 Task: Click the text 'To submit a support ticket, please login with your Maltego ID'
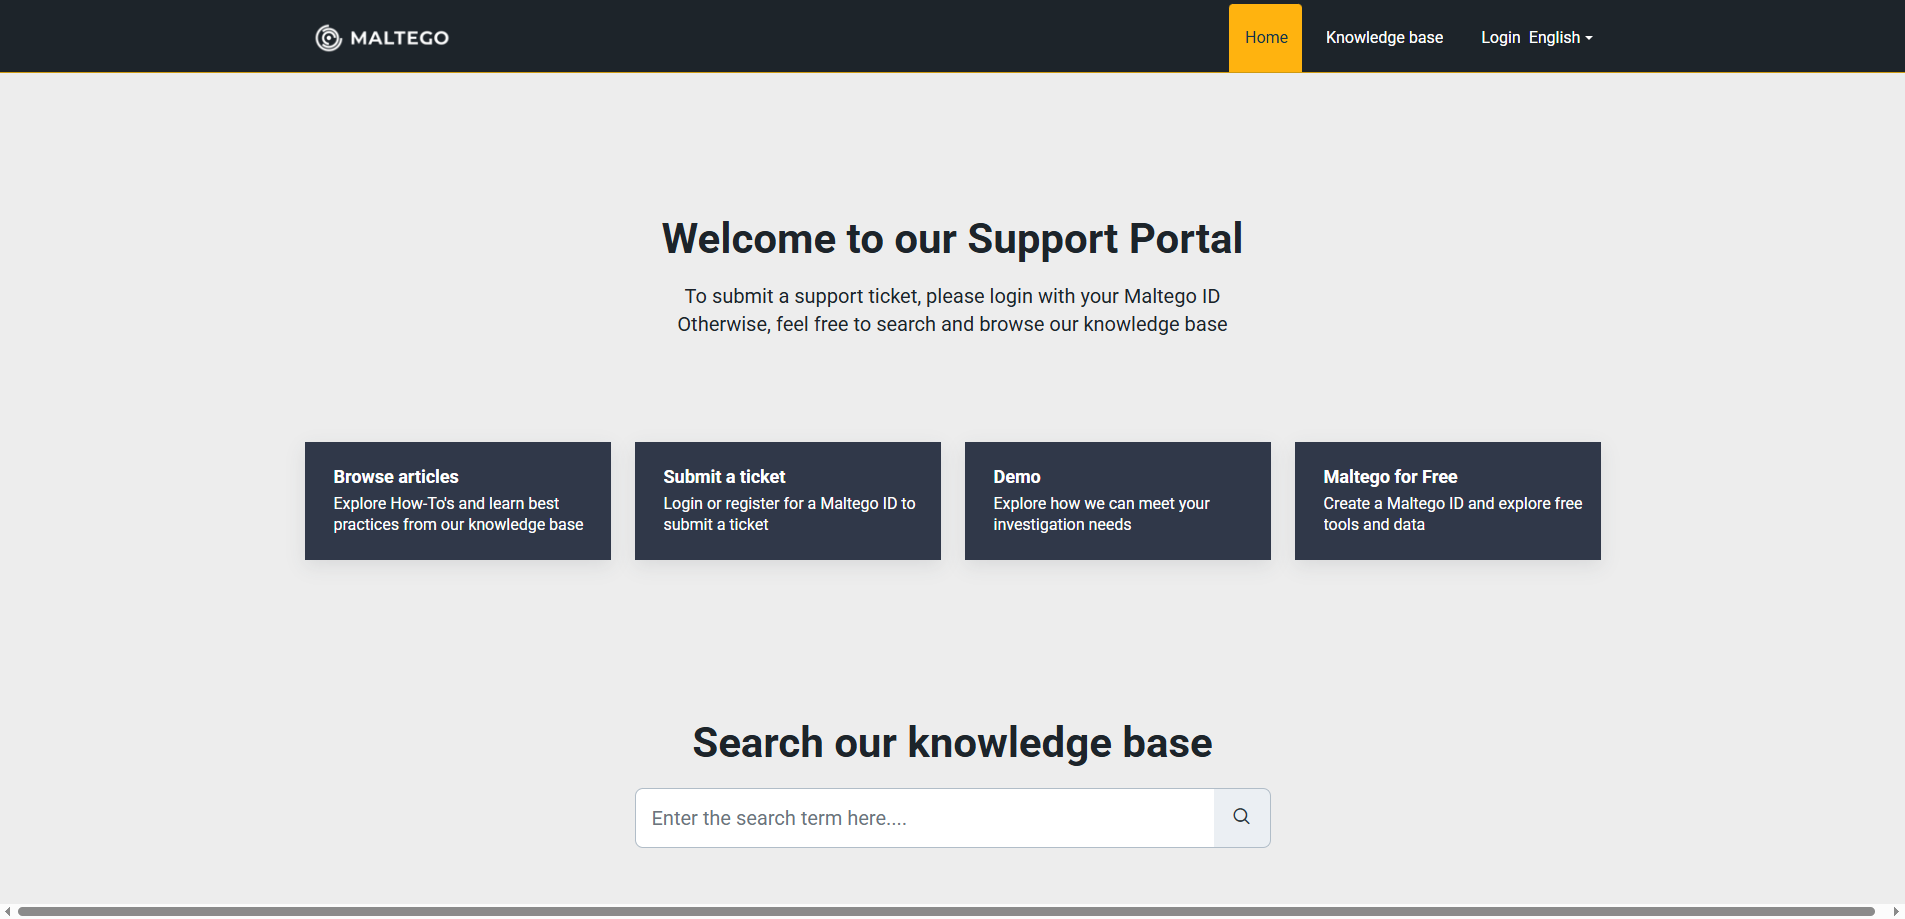click(x=952, y=296)
